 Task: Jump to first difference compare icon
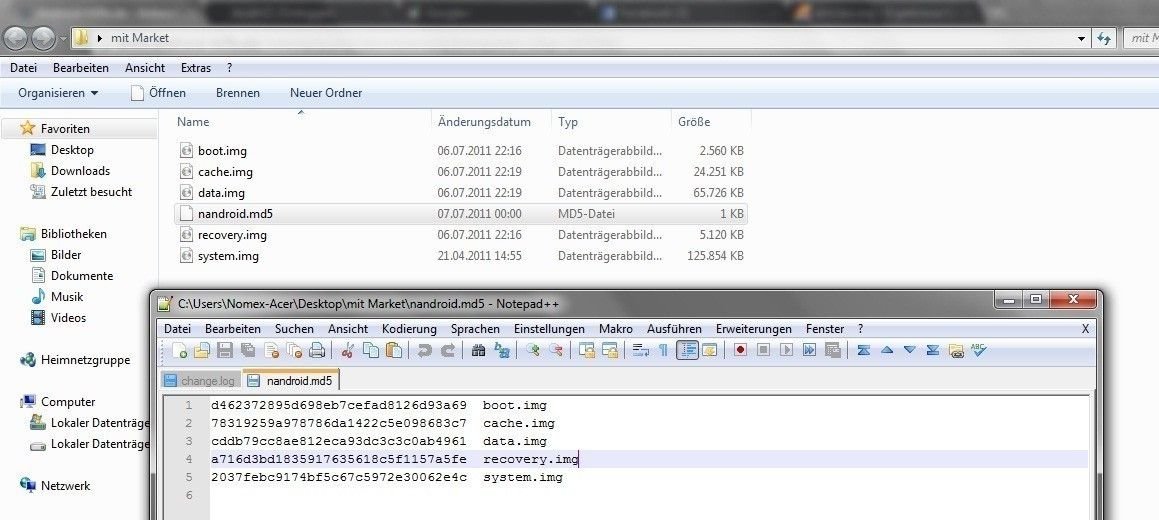(863, 350)
